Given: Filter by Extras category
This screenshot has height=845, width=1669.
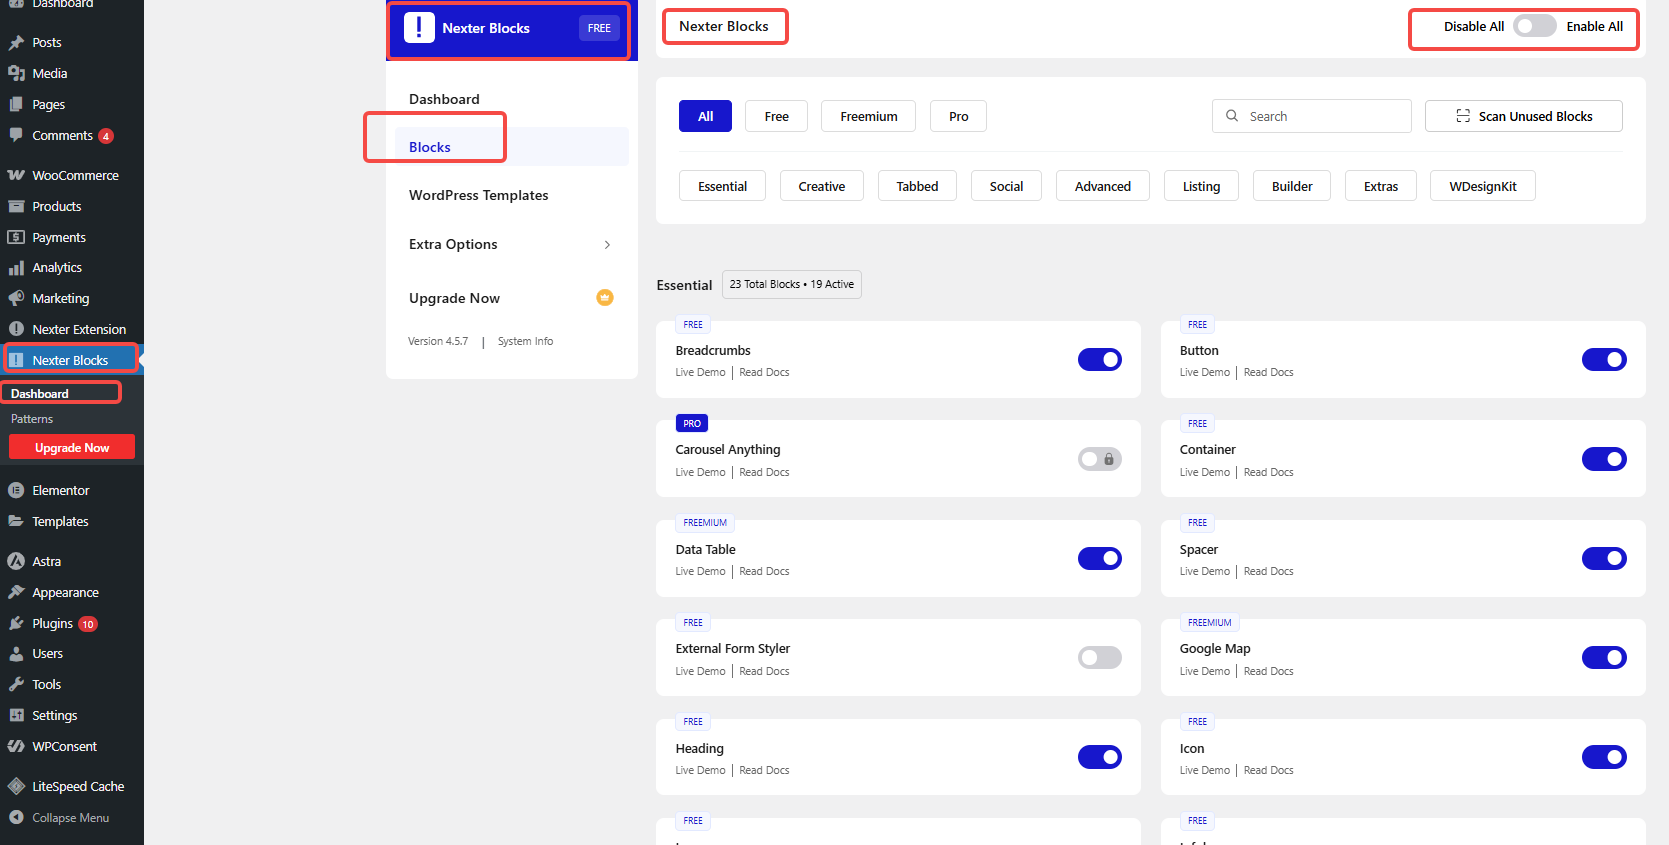Looking at the screenshot, I should [x=1381, y=186].
